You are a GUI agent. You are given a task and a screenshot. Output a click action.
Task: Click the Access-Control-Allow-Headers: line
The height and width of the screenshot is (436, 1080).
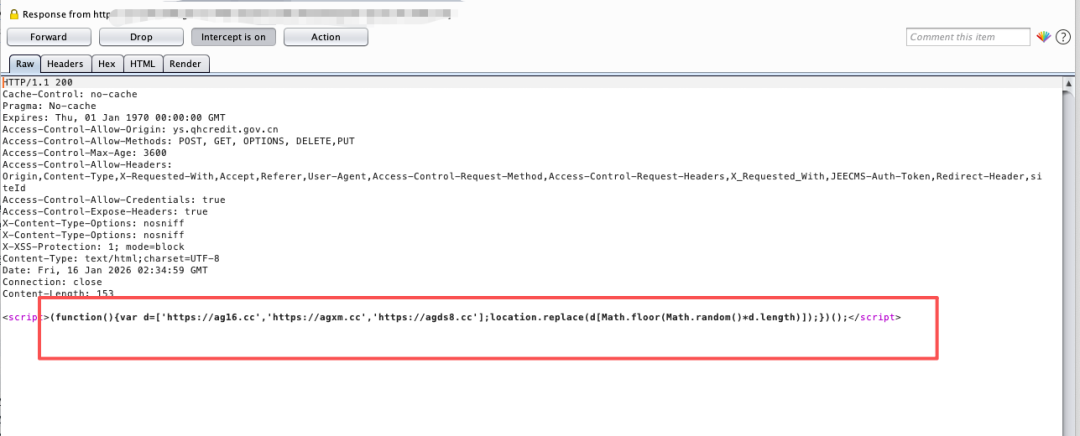(x=87, y=165)
